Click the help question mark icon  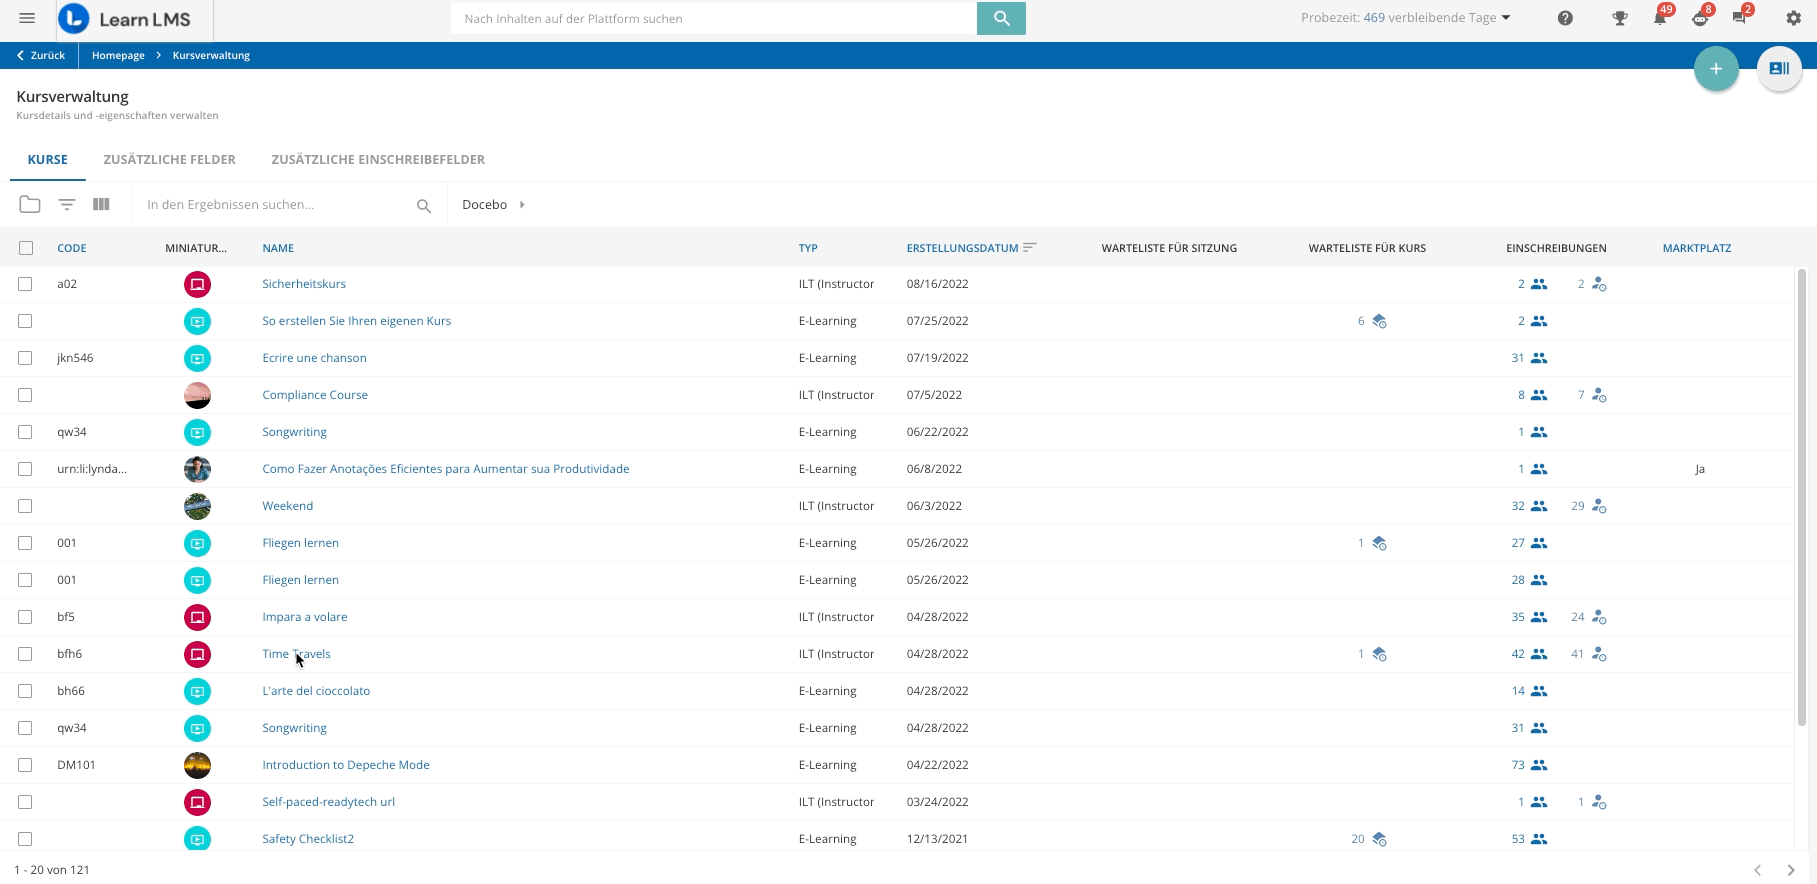coord(1565,18)
